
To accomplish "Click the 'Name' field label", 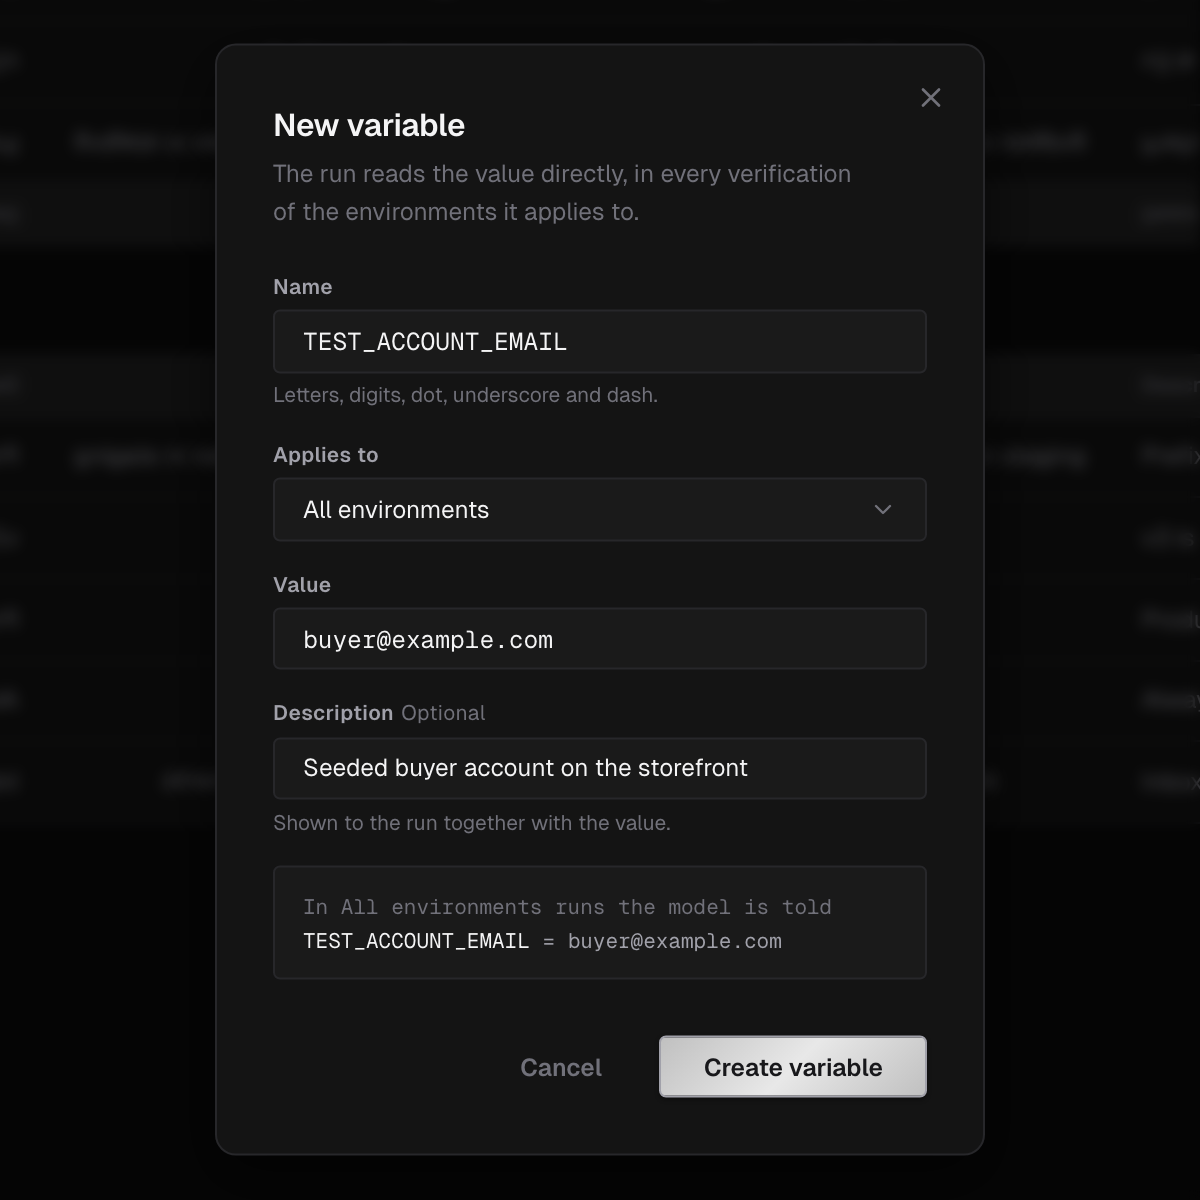I will click(x=303, y=287).
